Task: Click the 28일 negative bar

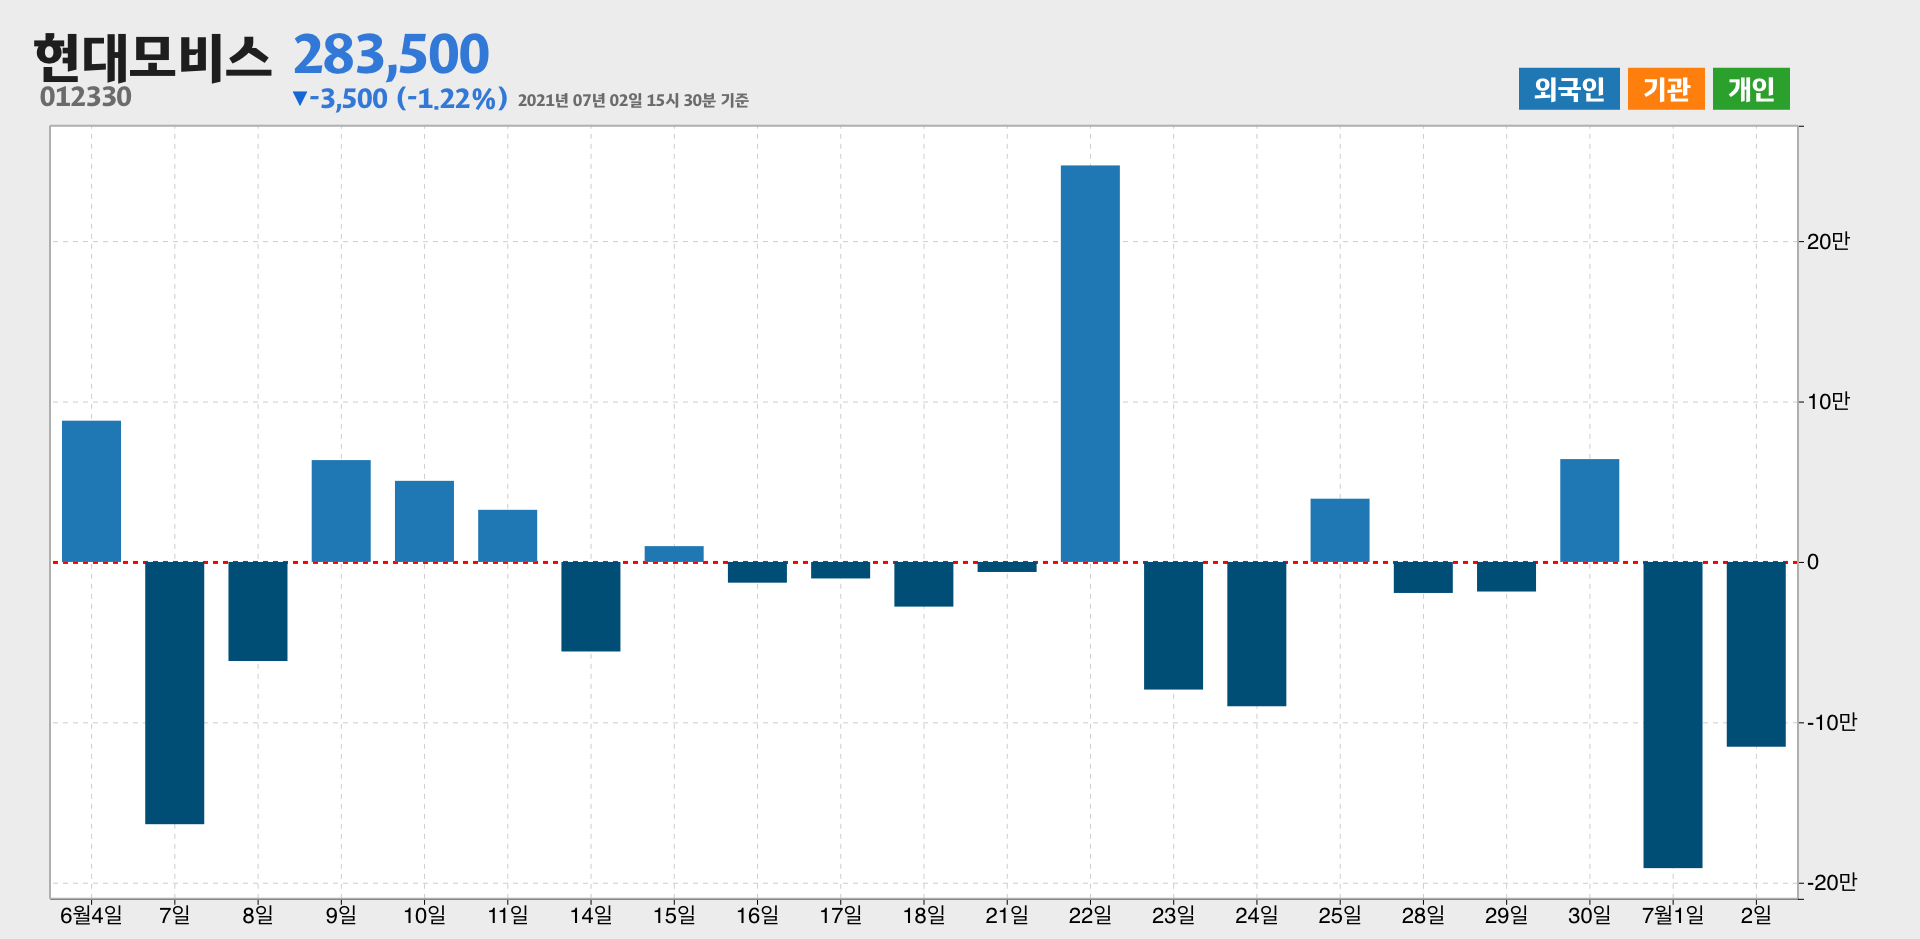Action: coord(1423,577)
